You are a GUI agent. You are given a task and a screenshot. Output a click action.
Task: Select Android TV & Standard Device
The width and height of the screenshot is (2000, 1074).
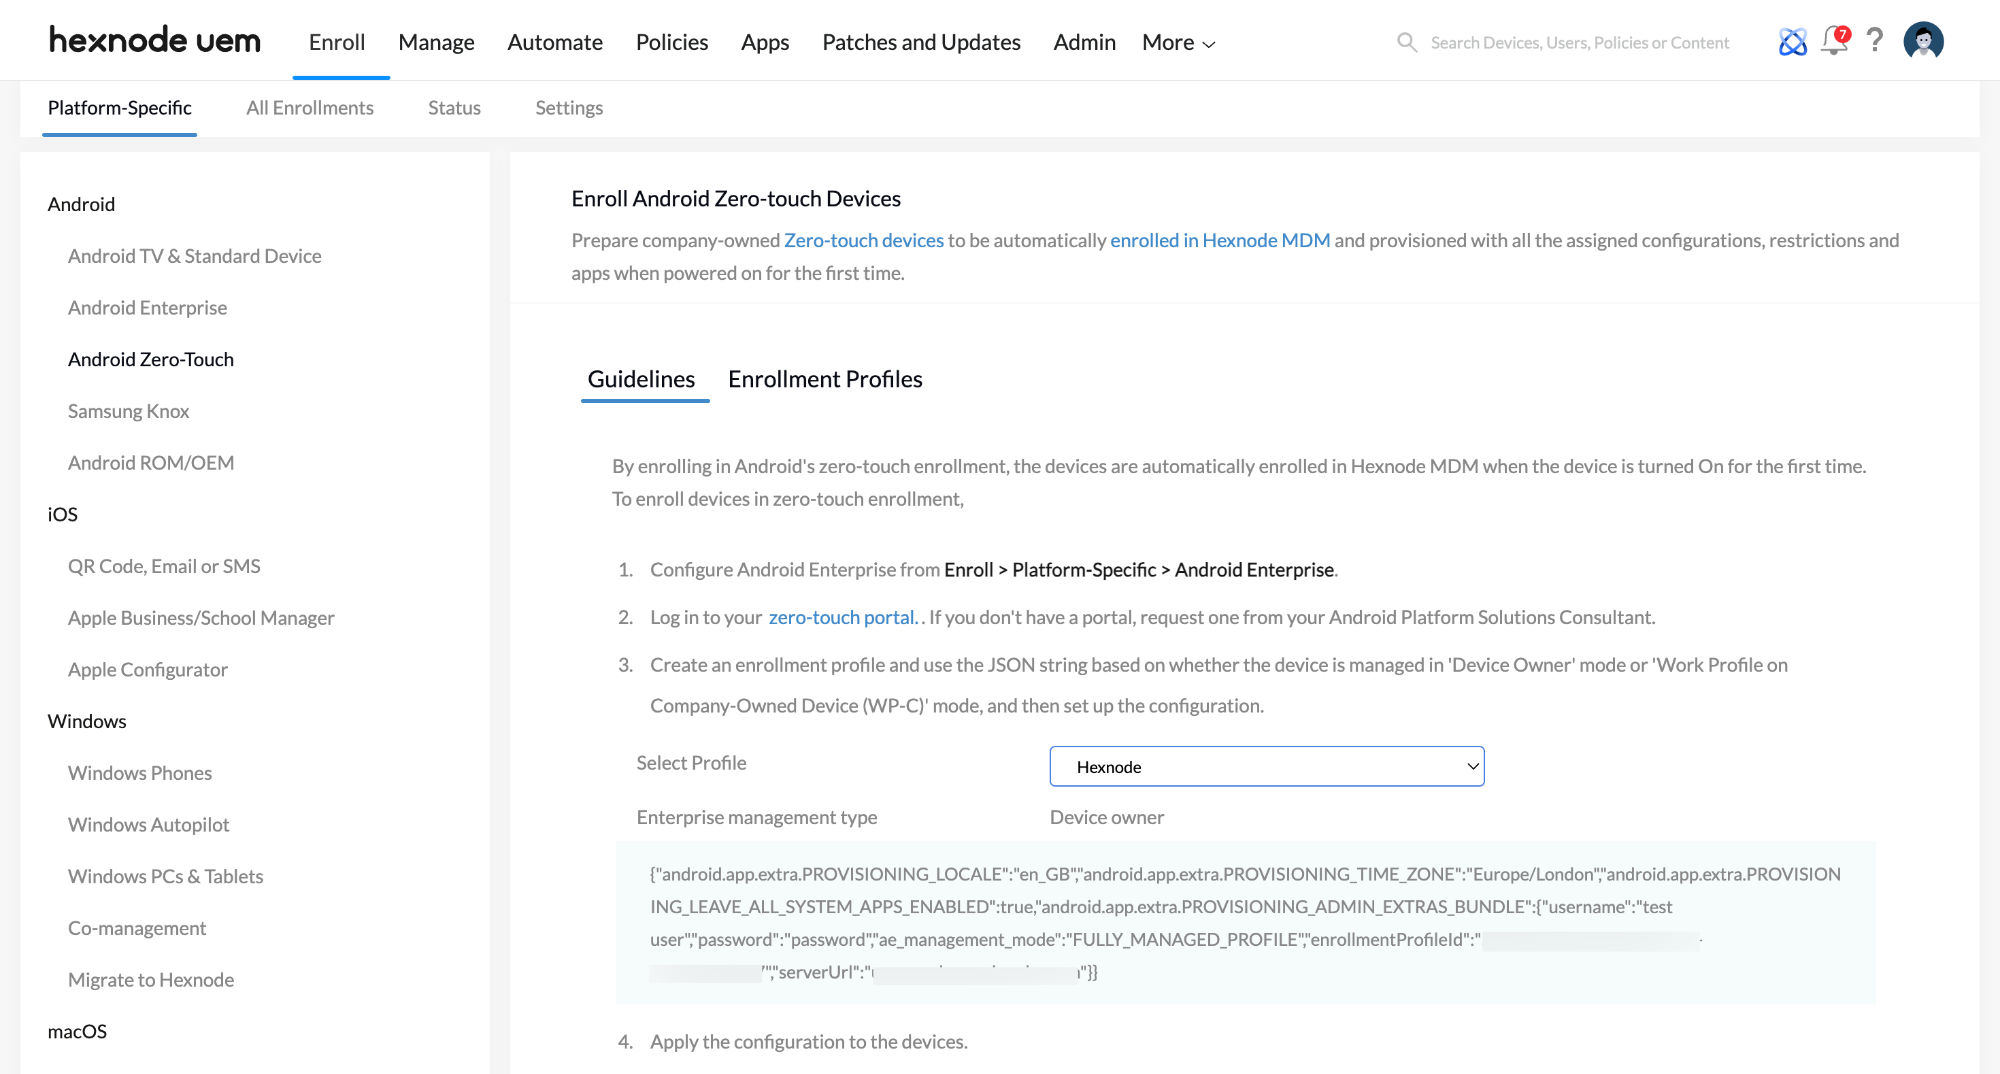195,256
